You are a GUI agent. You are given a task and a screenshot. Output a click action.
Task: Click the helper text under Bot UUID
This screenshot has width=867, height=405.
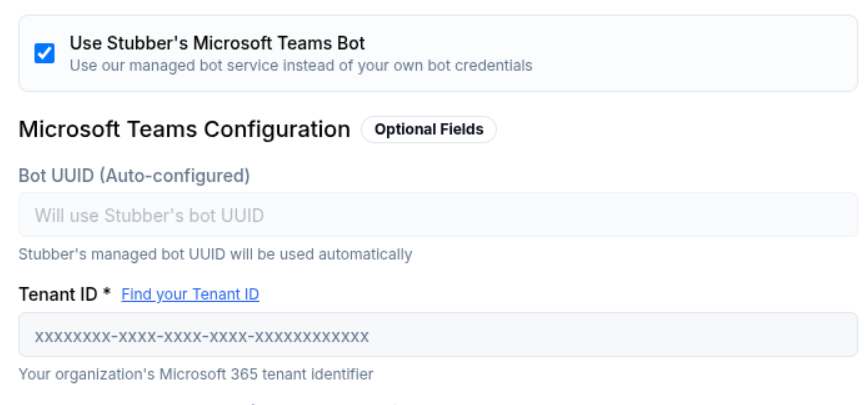215,254
